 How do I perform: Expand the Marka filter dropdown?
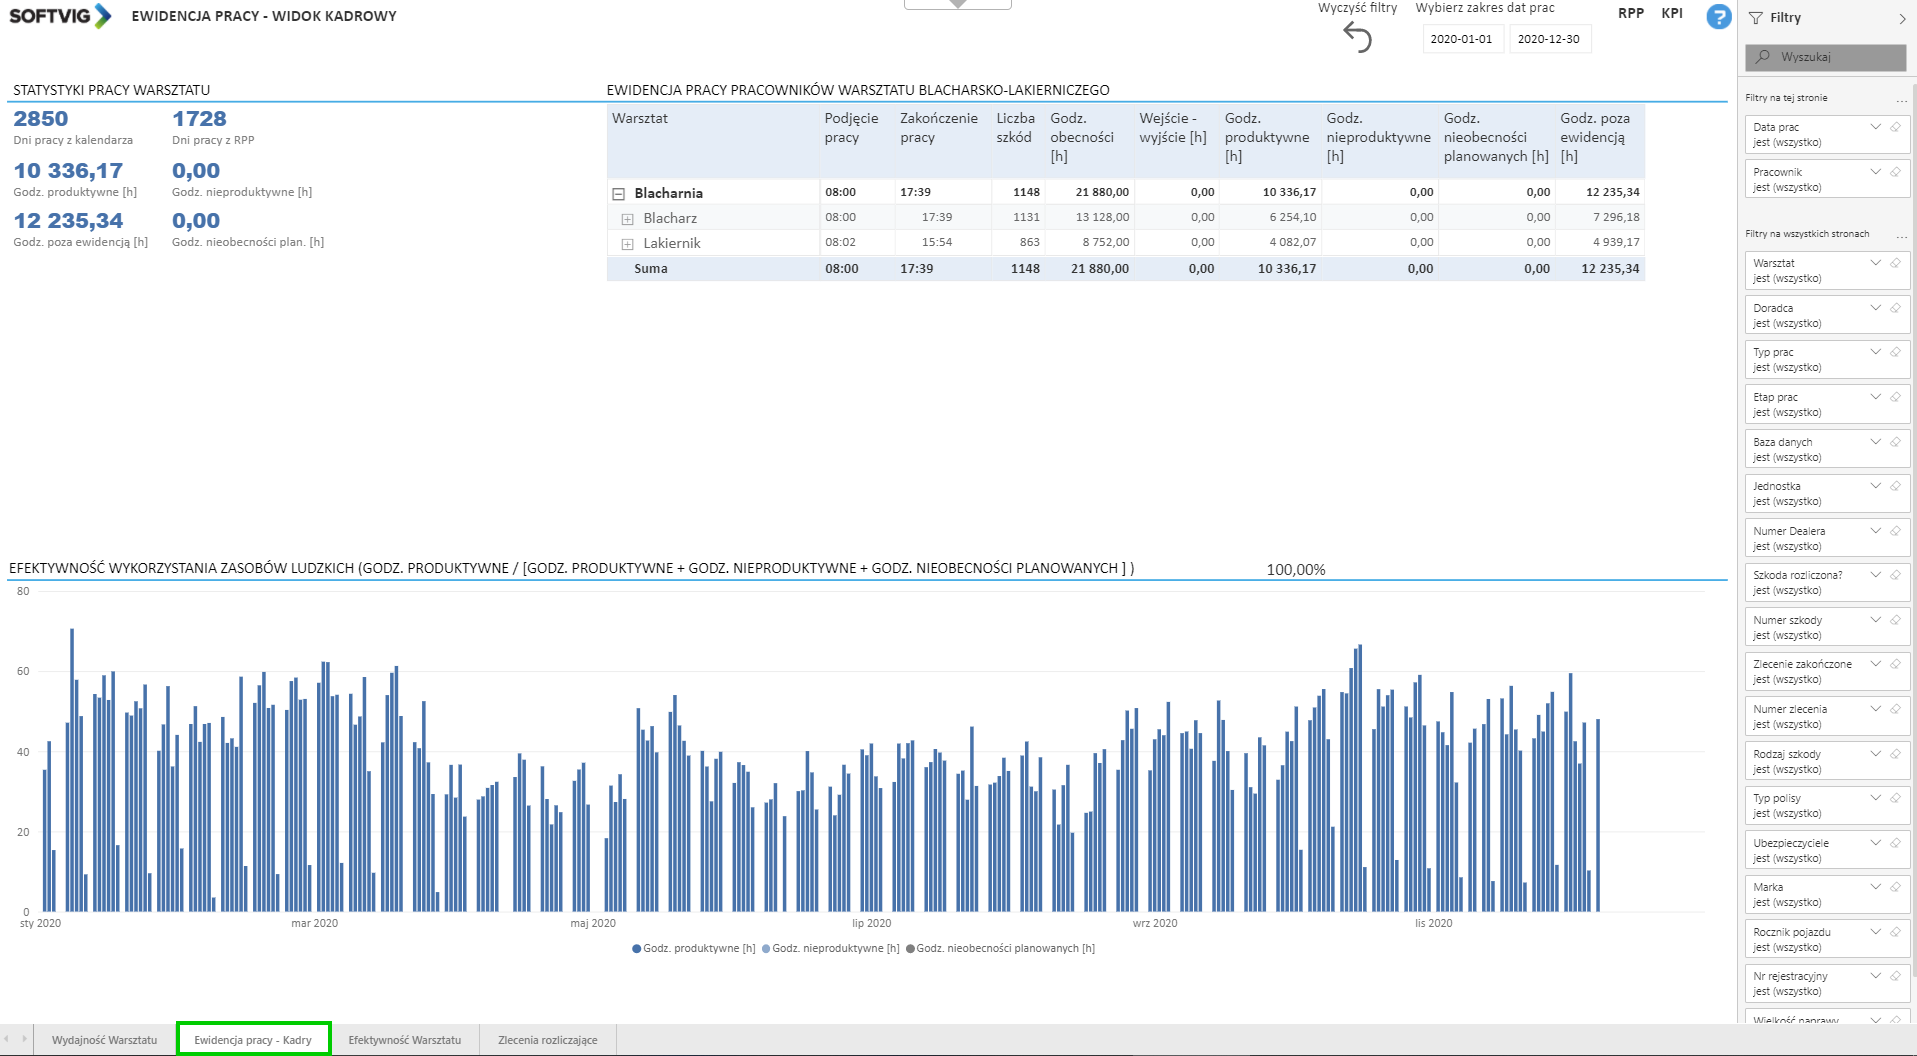point(1876,887)
